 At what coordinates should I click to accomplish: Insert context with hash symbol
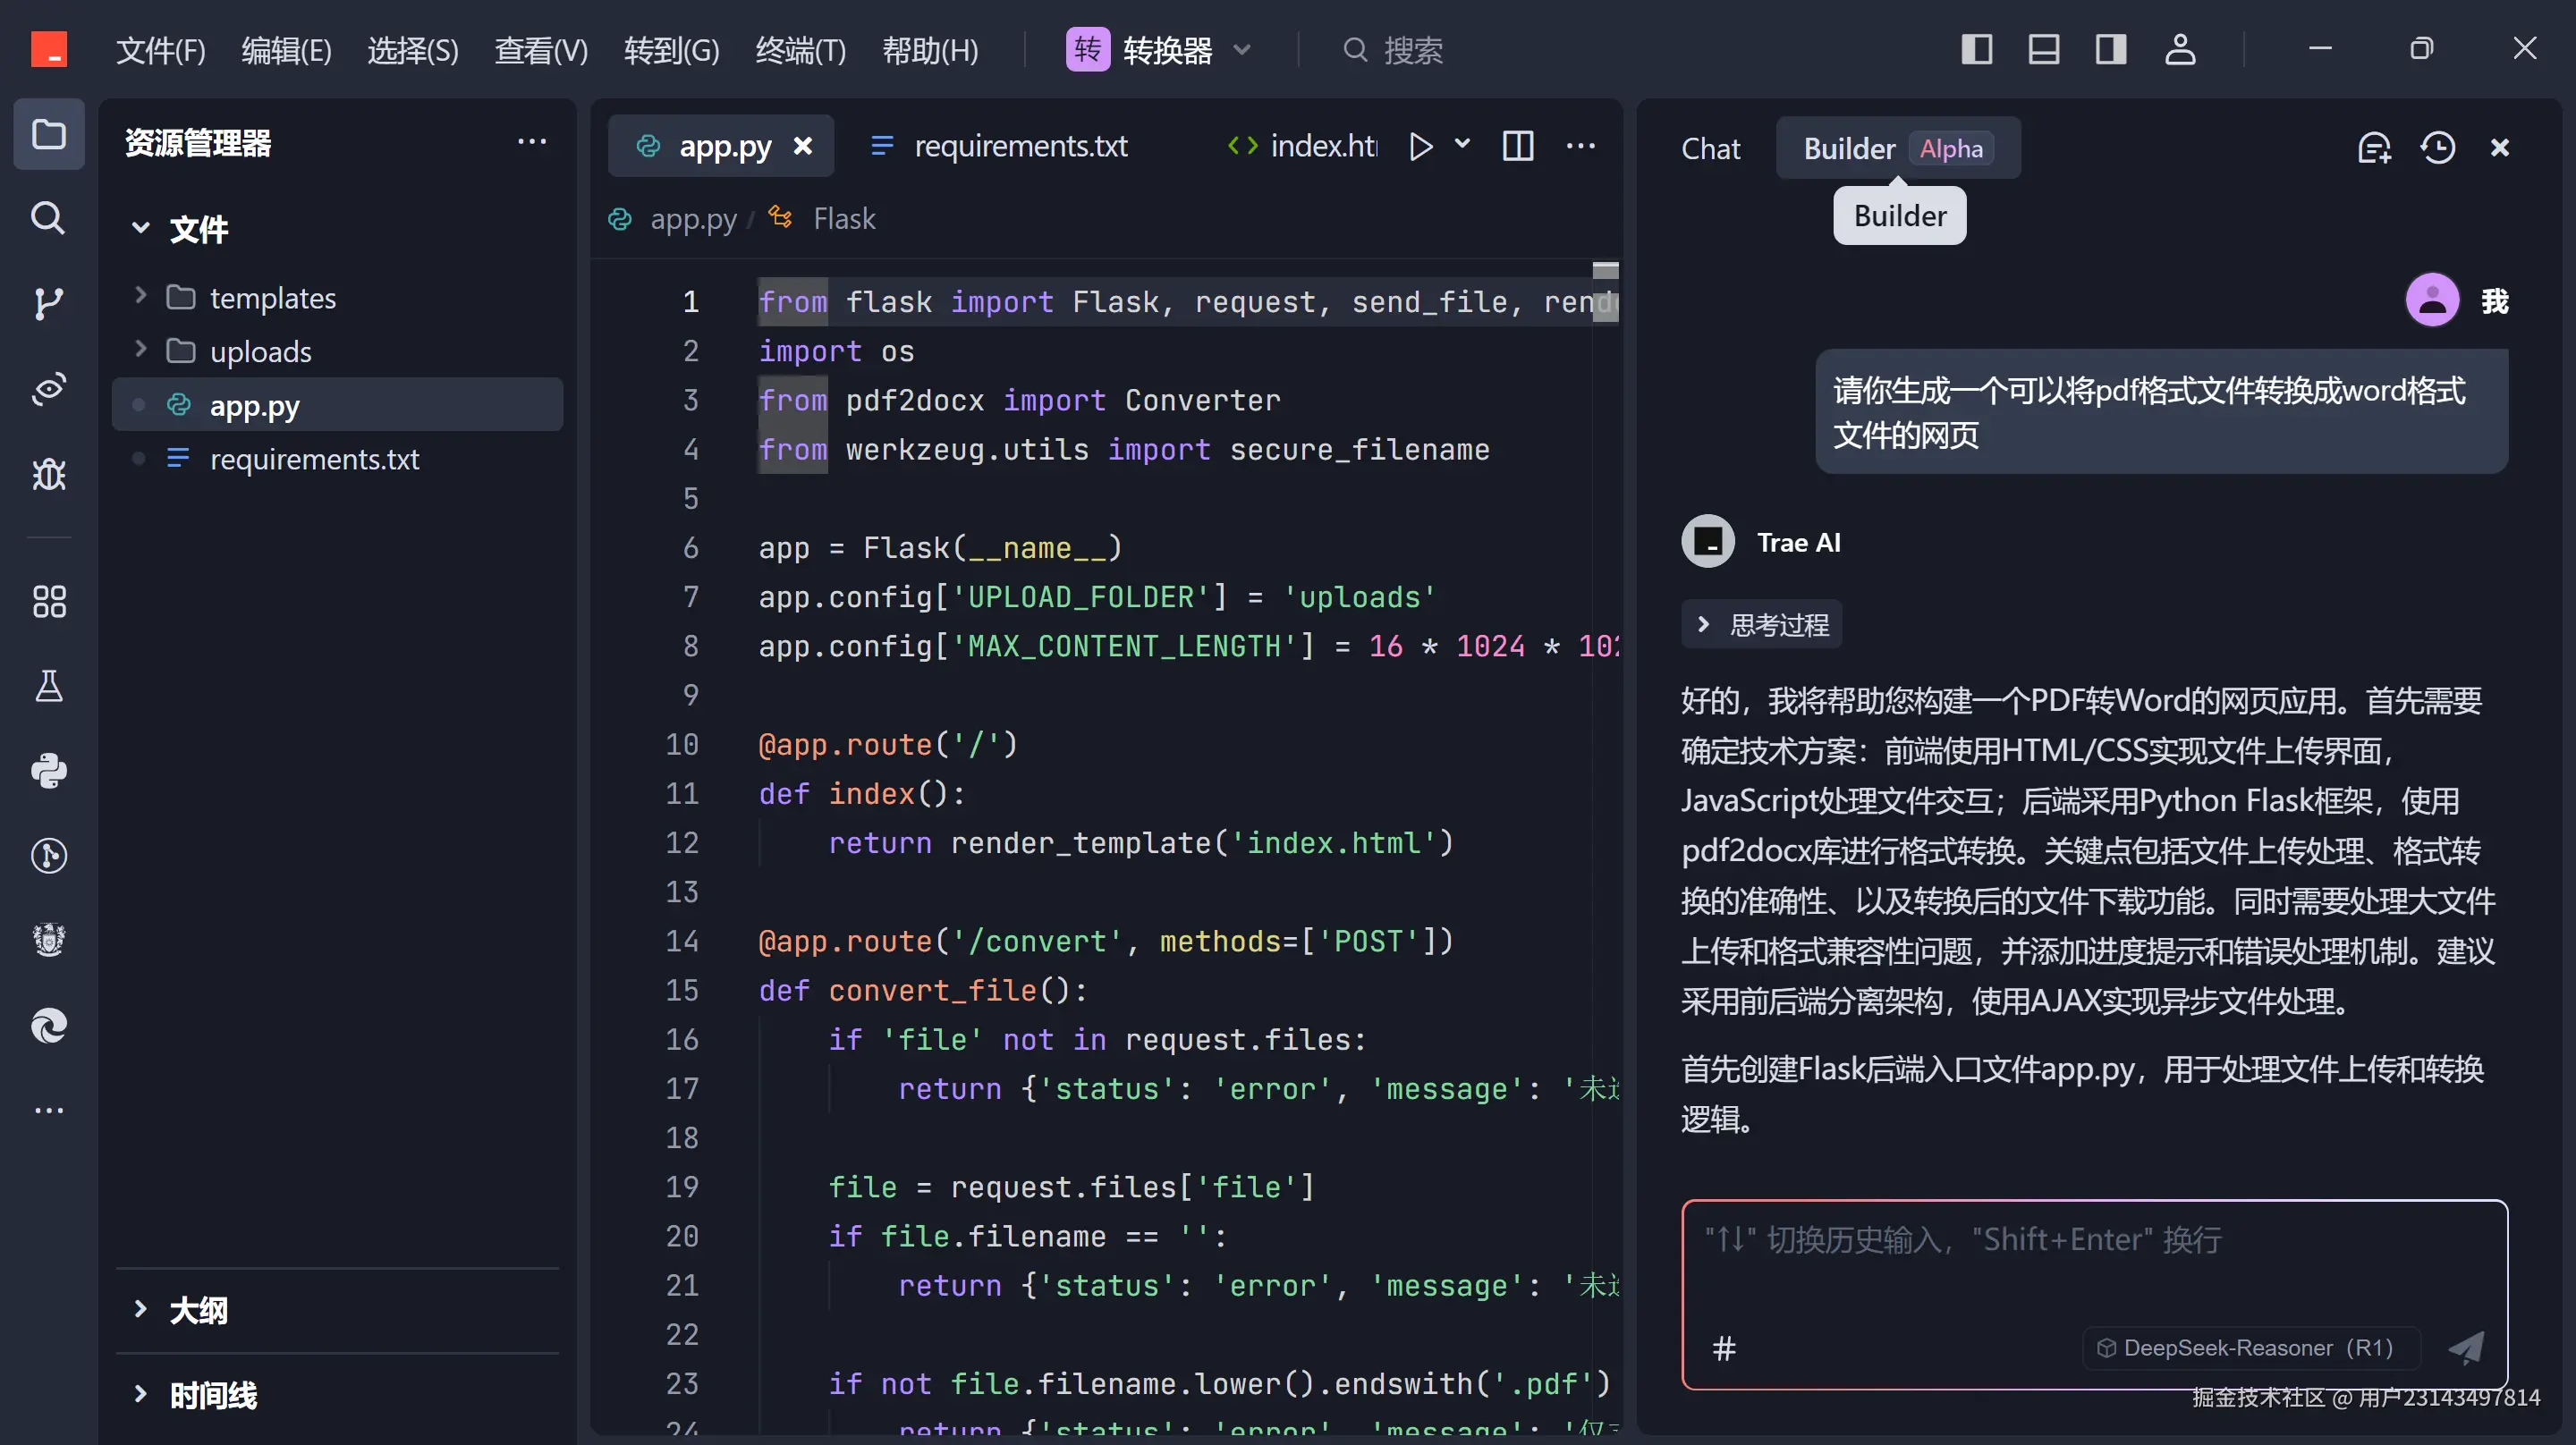pos(1724,1349)
